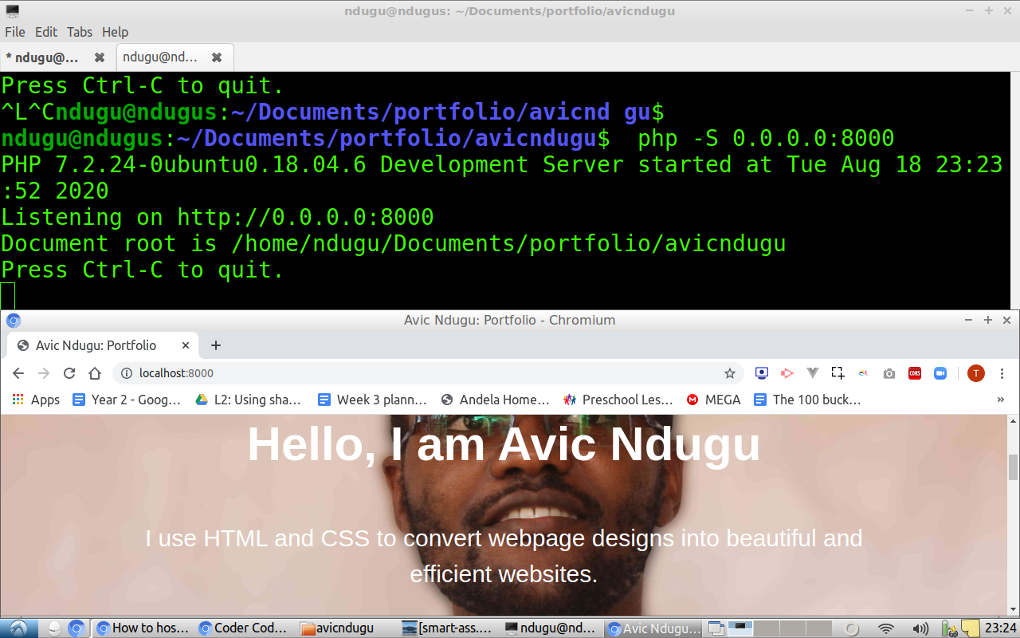Image resolution: width=1020 pixels, height=638 pixels.
Task: Open the CORS extension icon
Action: coord(914,372)
